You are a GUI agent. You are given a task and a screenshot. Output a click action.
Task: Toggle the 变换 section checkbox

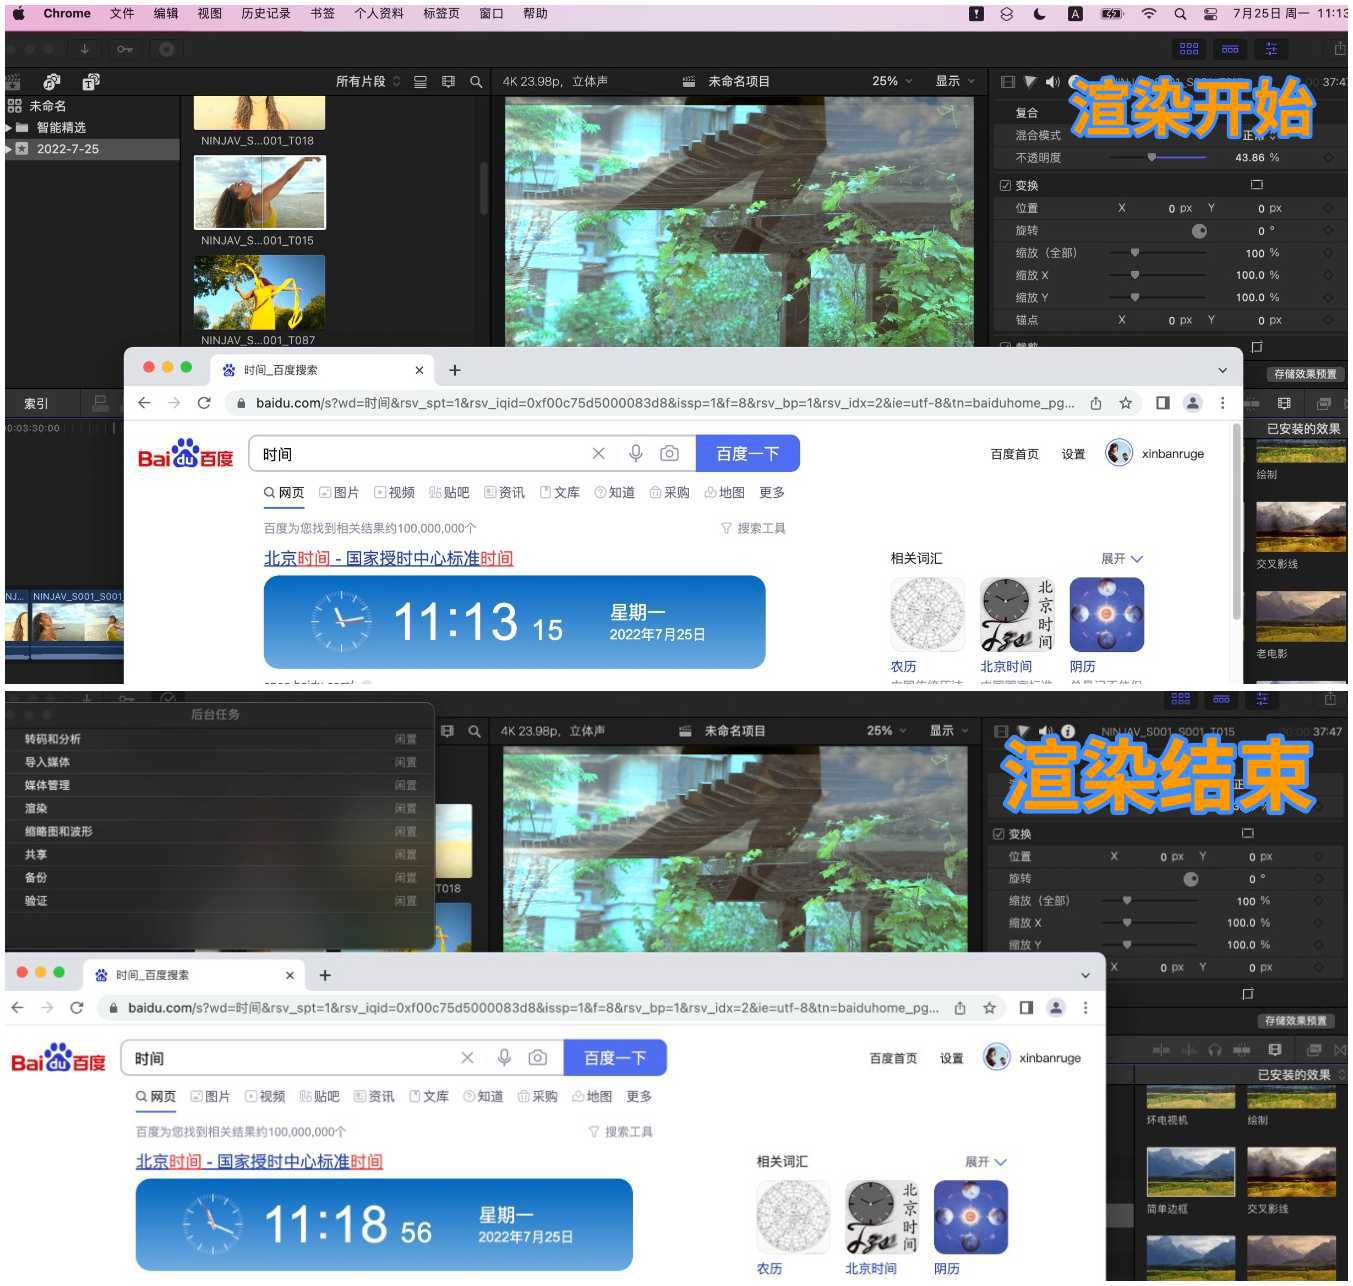1005,184
